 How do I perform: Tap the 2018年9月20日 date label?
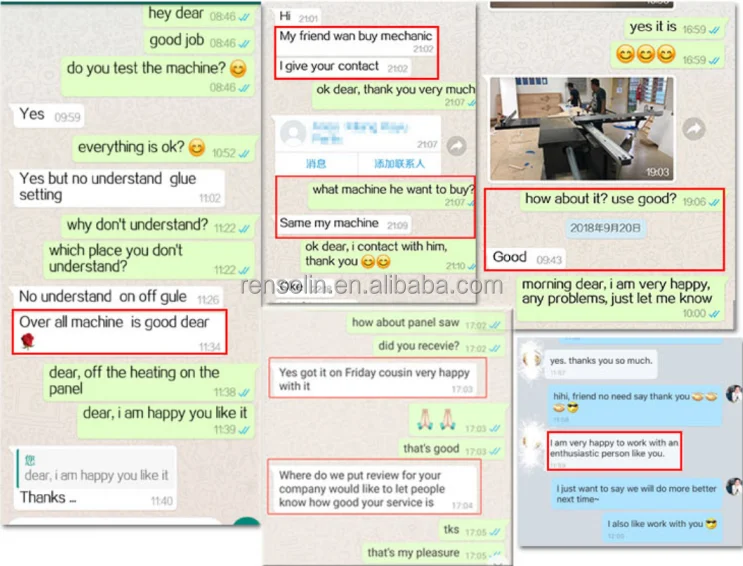605,228
